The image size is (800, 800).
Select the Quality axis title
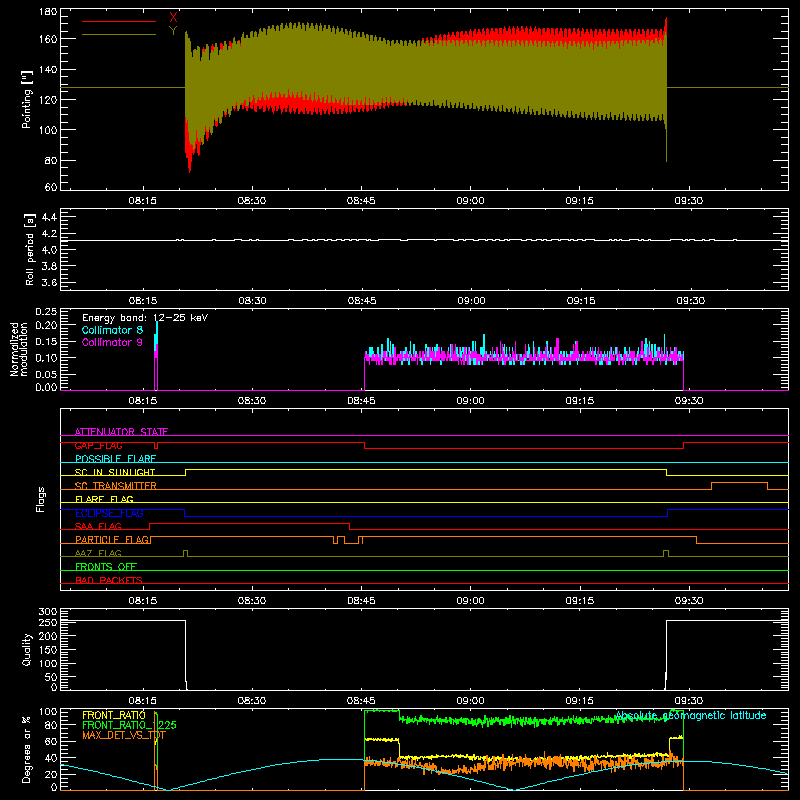(27, 649)
